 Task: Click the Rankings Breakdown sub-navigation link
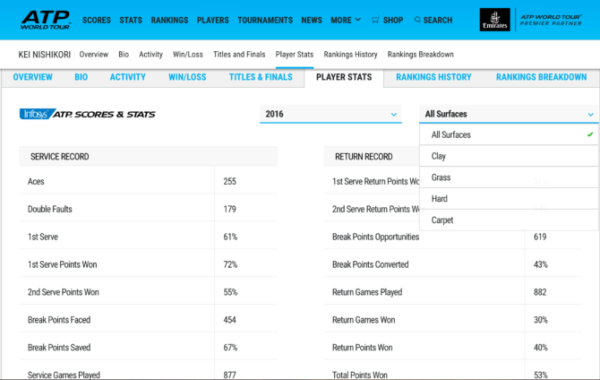pos(421,54)
